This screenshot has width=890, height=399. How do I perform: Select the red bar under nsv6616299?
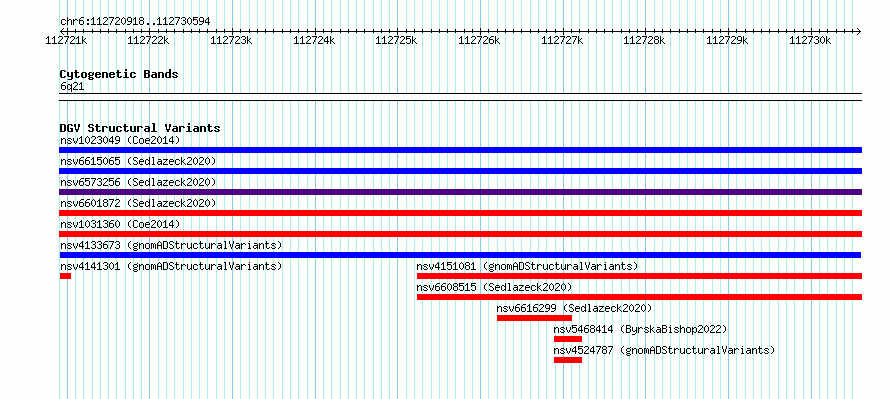click(534, 318)
